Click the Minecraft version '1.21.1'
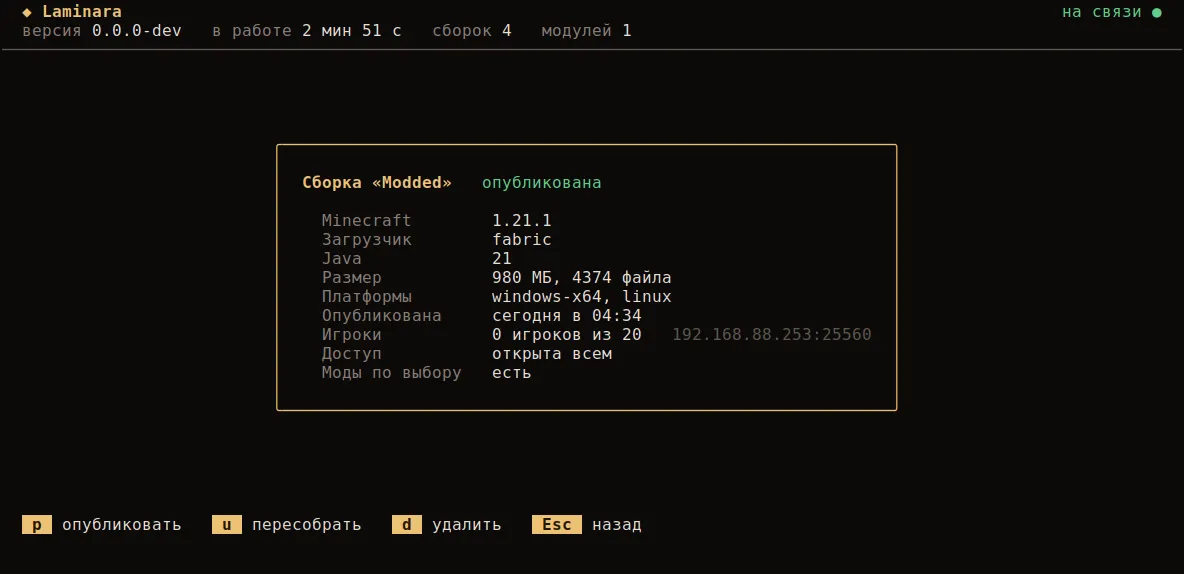The width and height of the screenshot is (1184, 574). (x=522, y=221)
